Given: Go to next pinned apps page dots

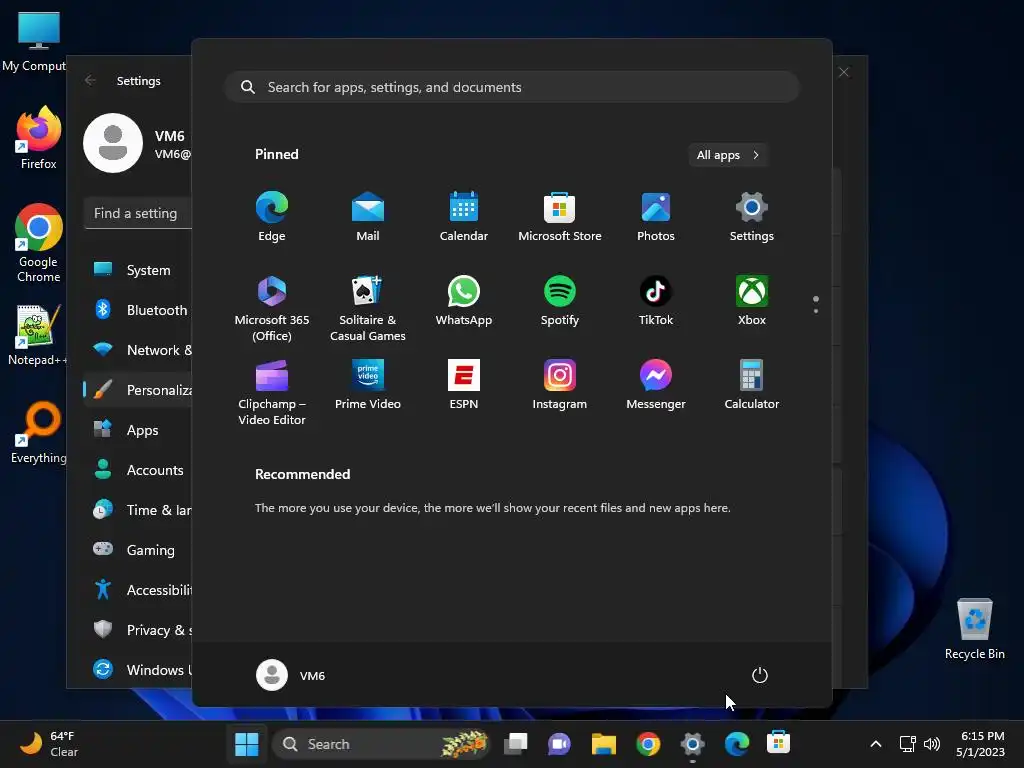Looking at the screenshot, I should coord(816,304).
